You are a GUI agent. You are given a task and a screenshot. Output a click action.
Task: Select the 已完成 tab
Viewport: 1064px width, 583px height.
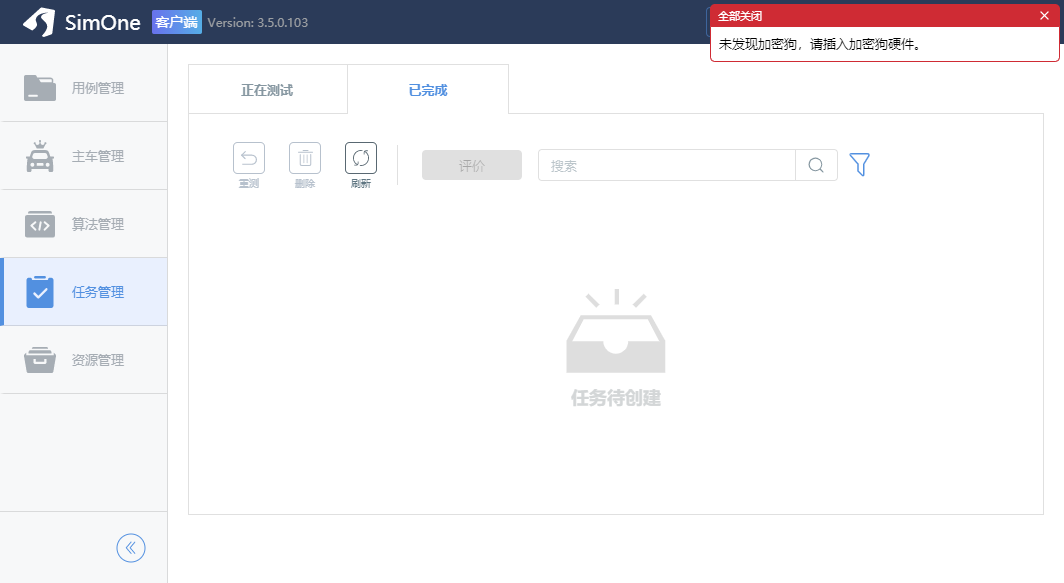pyautogui.click(x=428, y=90)
